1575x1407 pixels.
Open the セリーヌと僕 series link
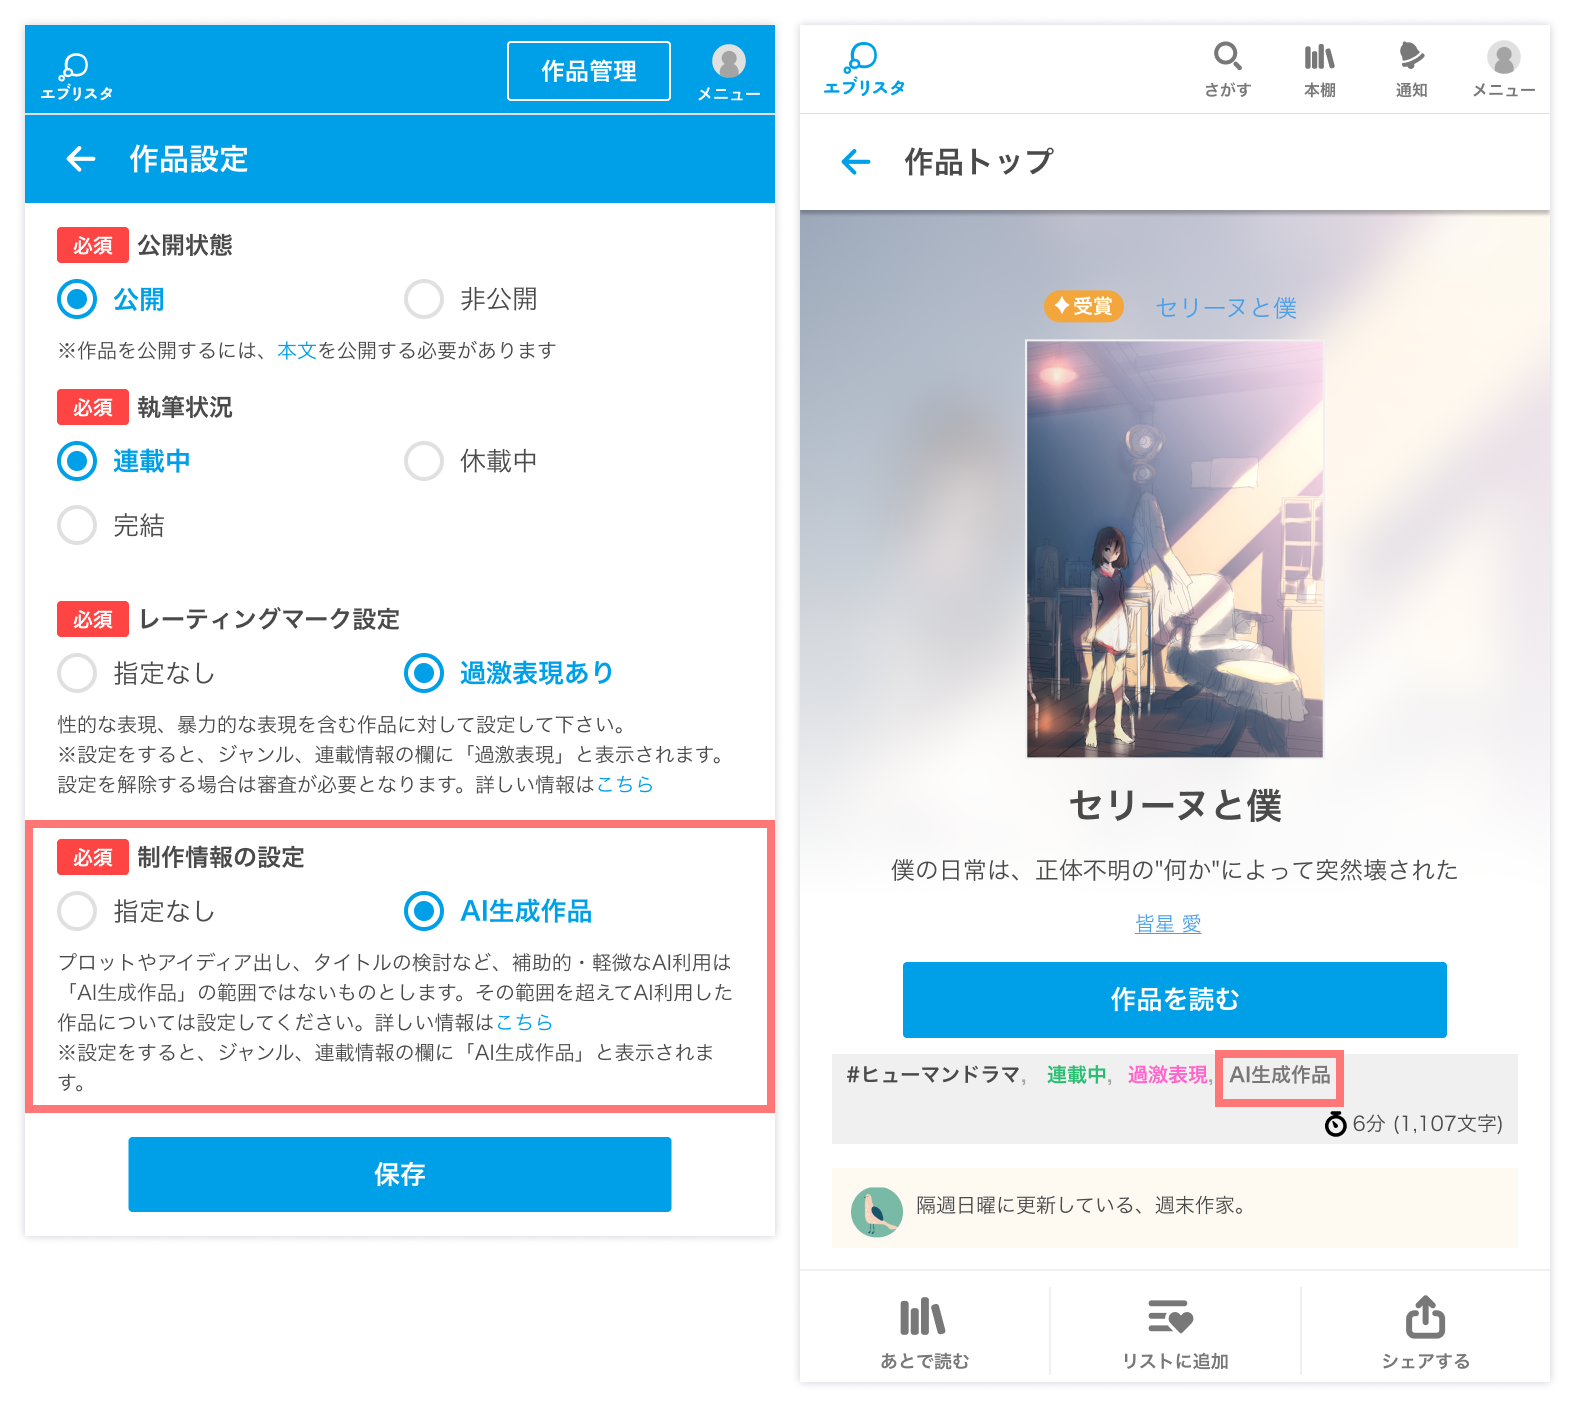[1226, 307]
